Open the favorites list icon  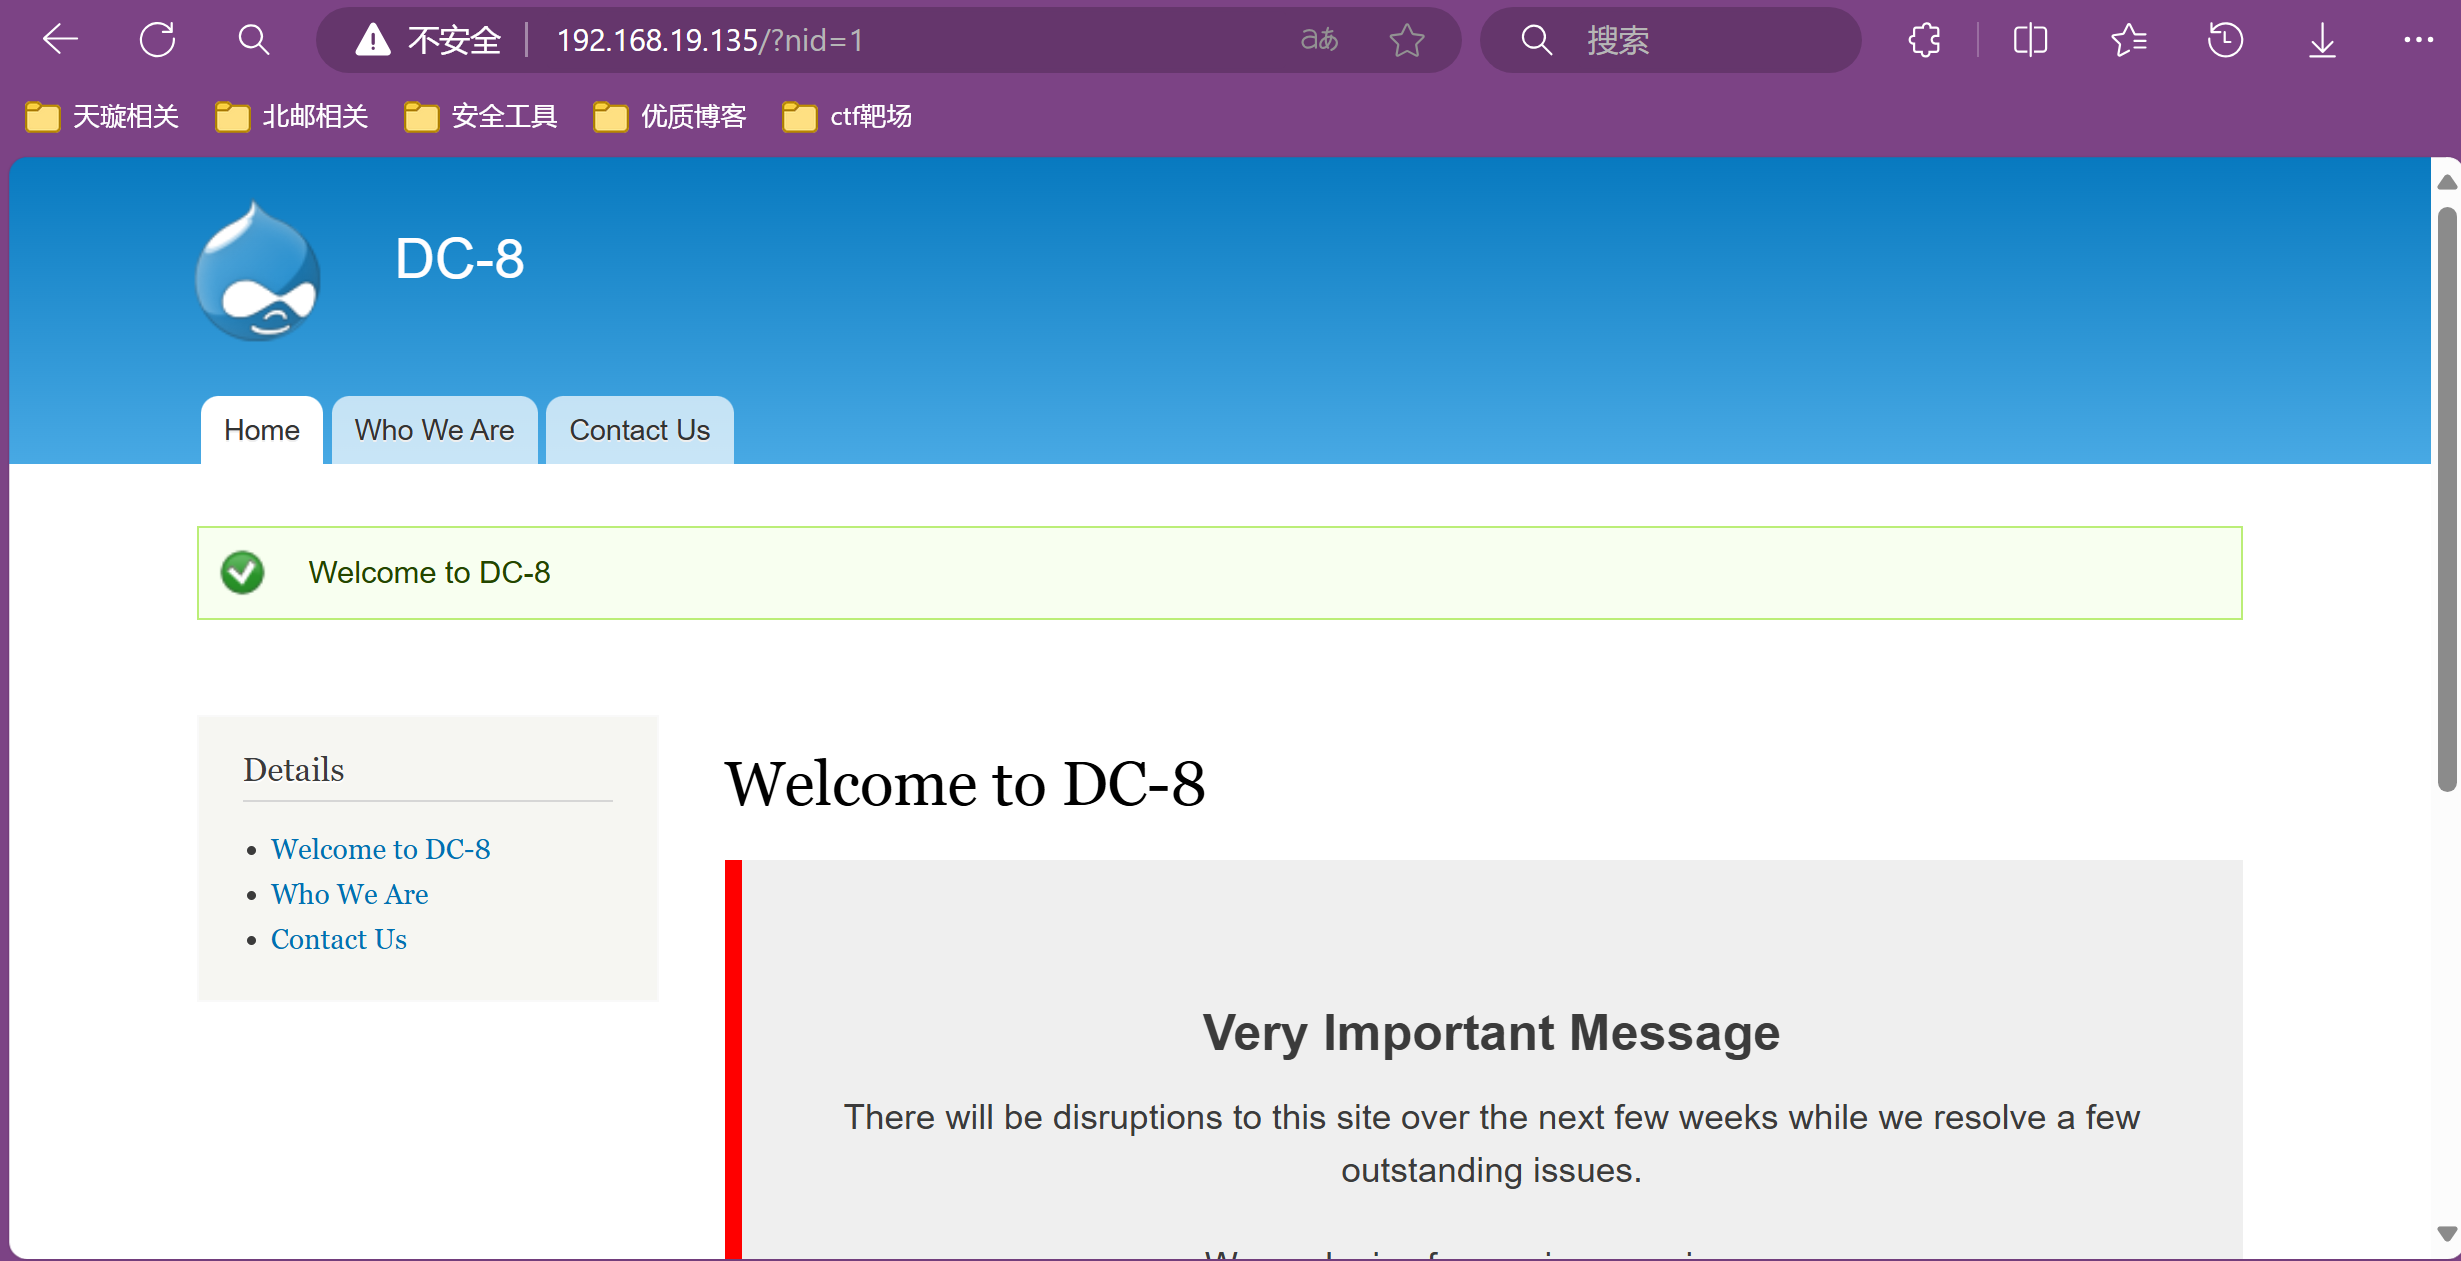tap(2128, 40)
